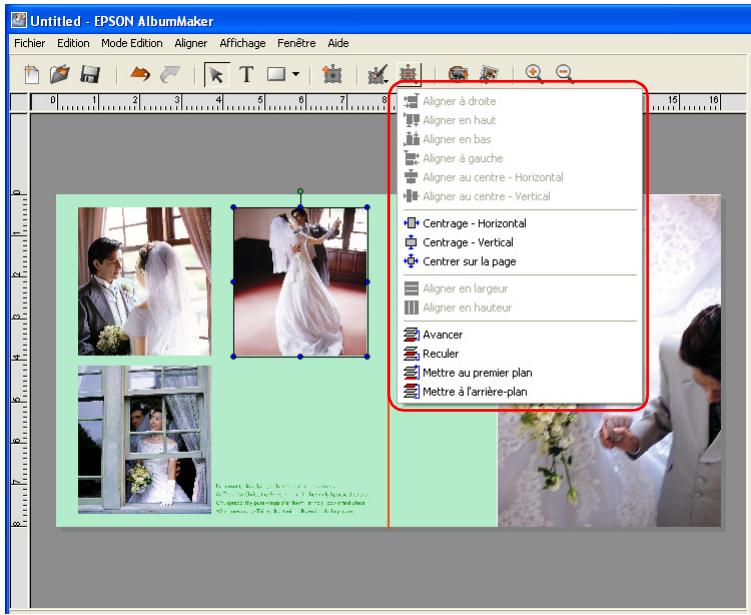
Task: Choose Centrage - Horizontal from the popup
Action: tap(520, 223)
